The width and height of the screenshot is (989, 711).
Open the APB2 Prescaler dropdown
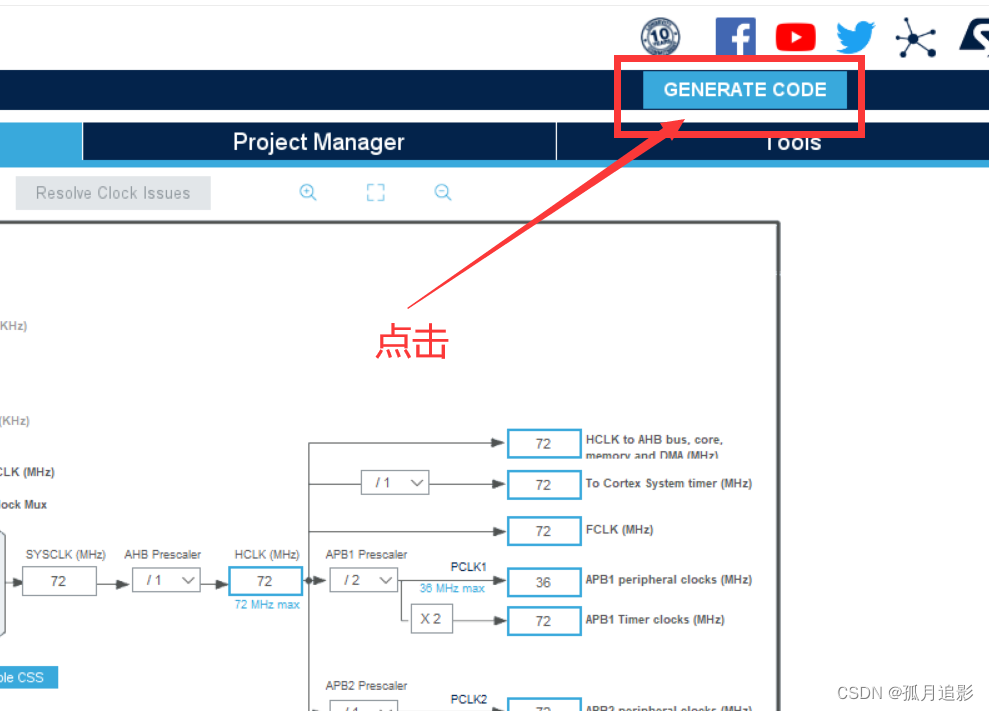tap(364, 706)
